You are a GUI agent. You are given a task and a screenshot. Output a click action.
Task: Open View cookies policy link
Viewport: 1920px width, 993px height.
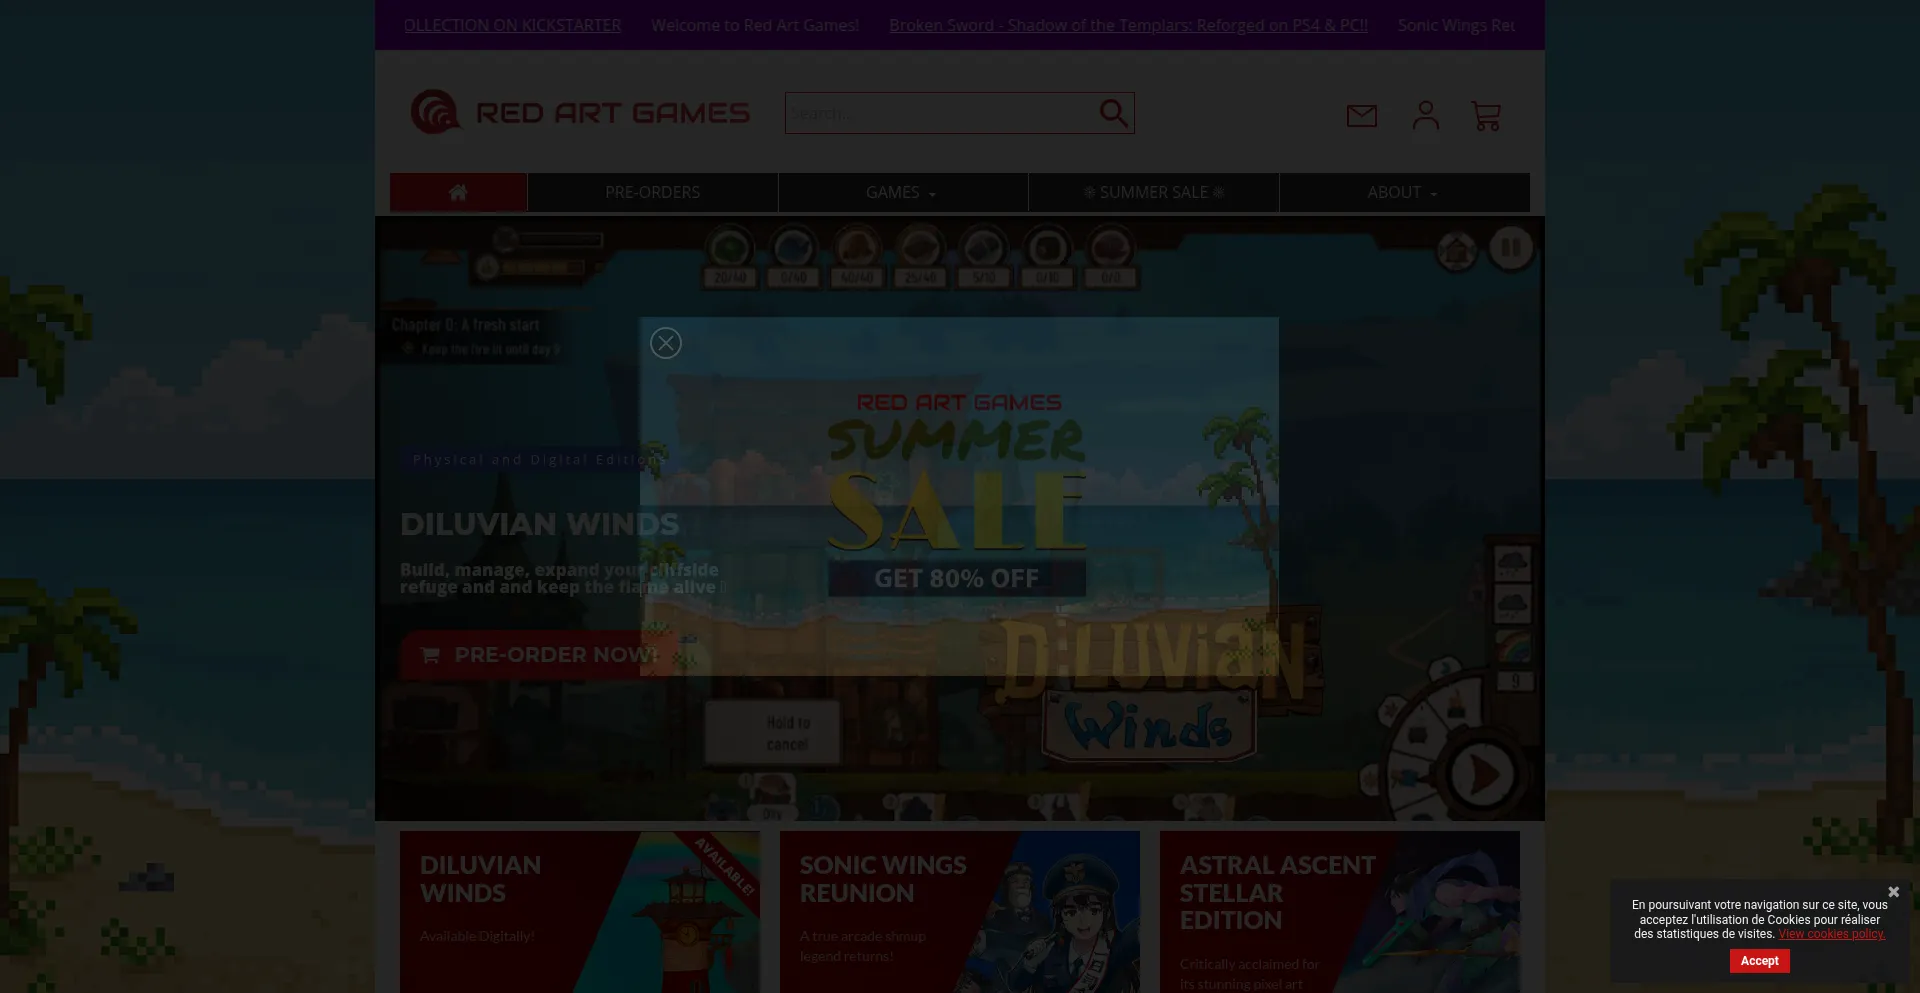[x=1831, y=934]
